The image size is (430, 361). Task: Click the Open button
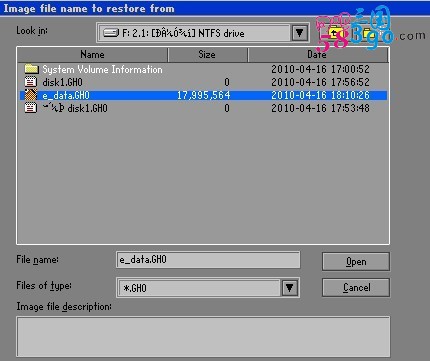356,262
